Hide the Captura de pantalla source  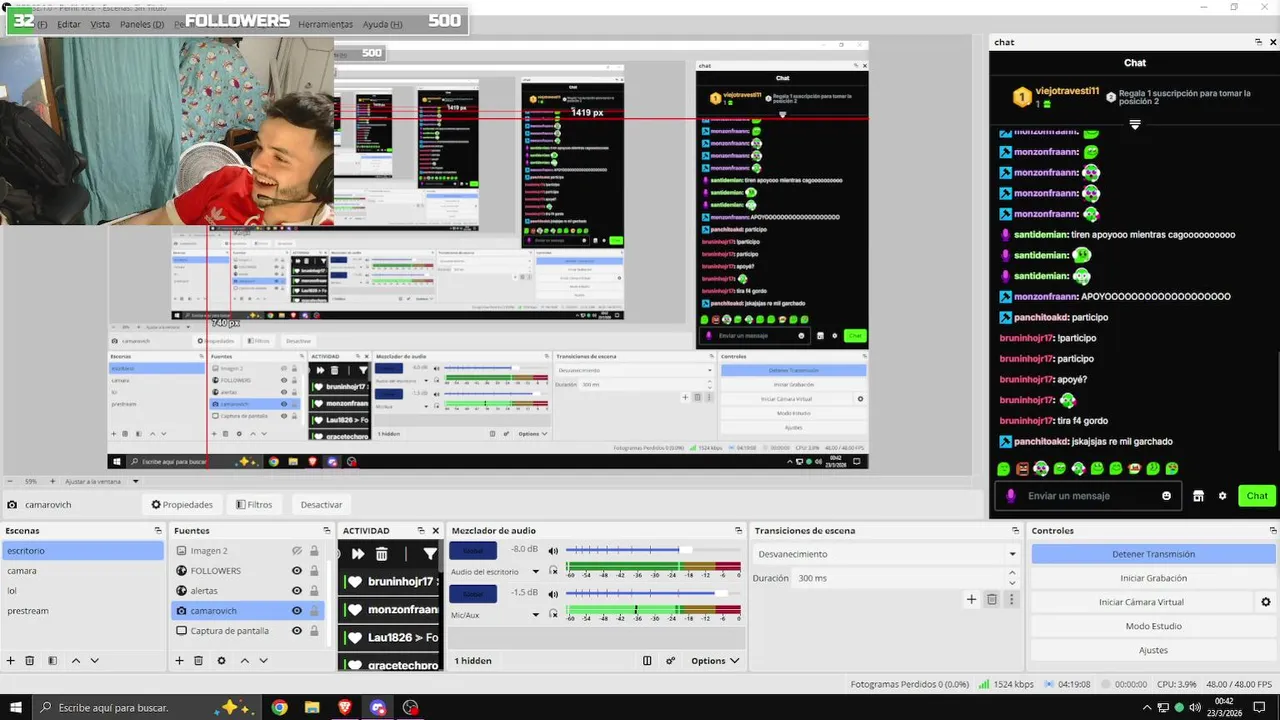pos(297,631)
